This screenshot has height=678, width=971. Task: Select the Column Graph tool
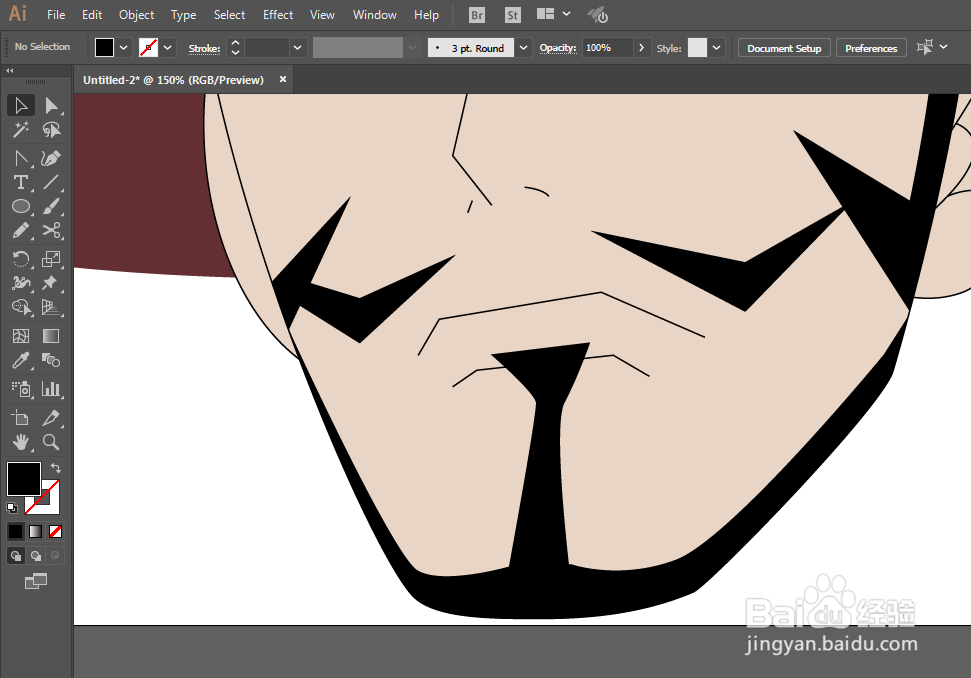click(x=51, y=389)
